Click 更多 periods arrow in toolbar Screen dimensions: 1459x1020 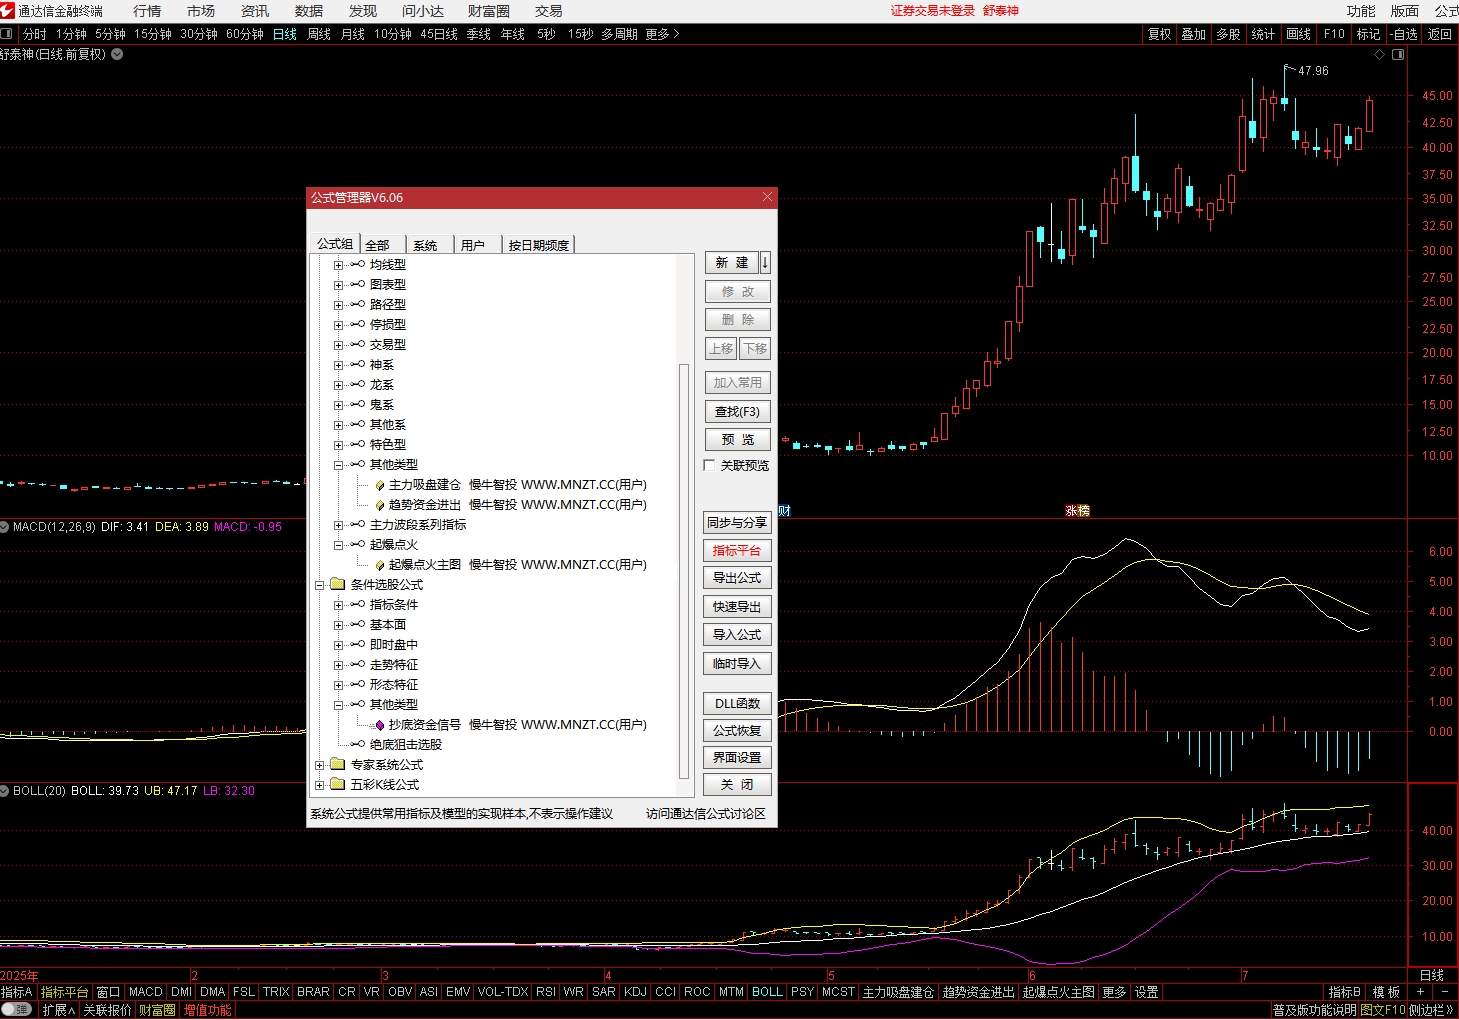click(x=662, y=34)
